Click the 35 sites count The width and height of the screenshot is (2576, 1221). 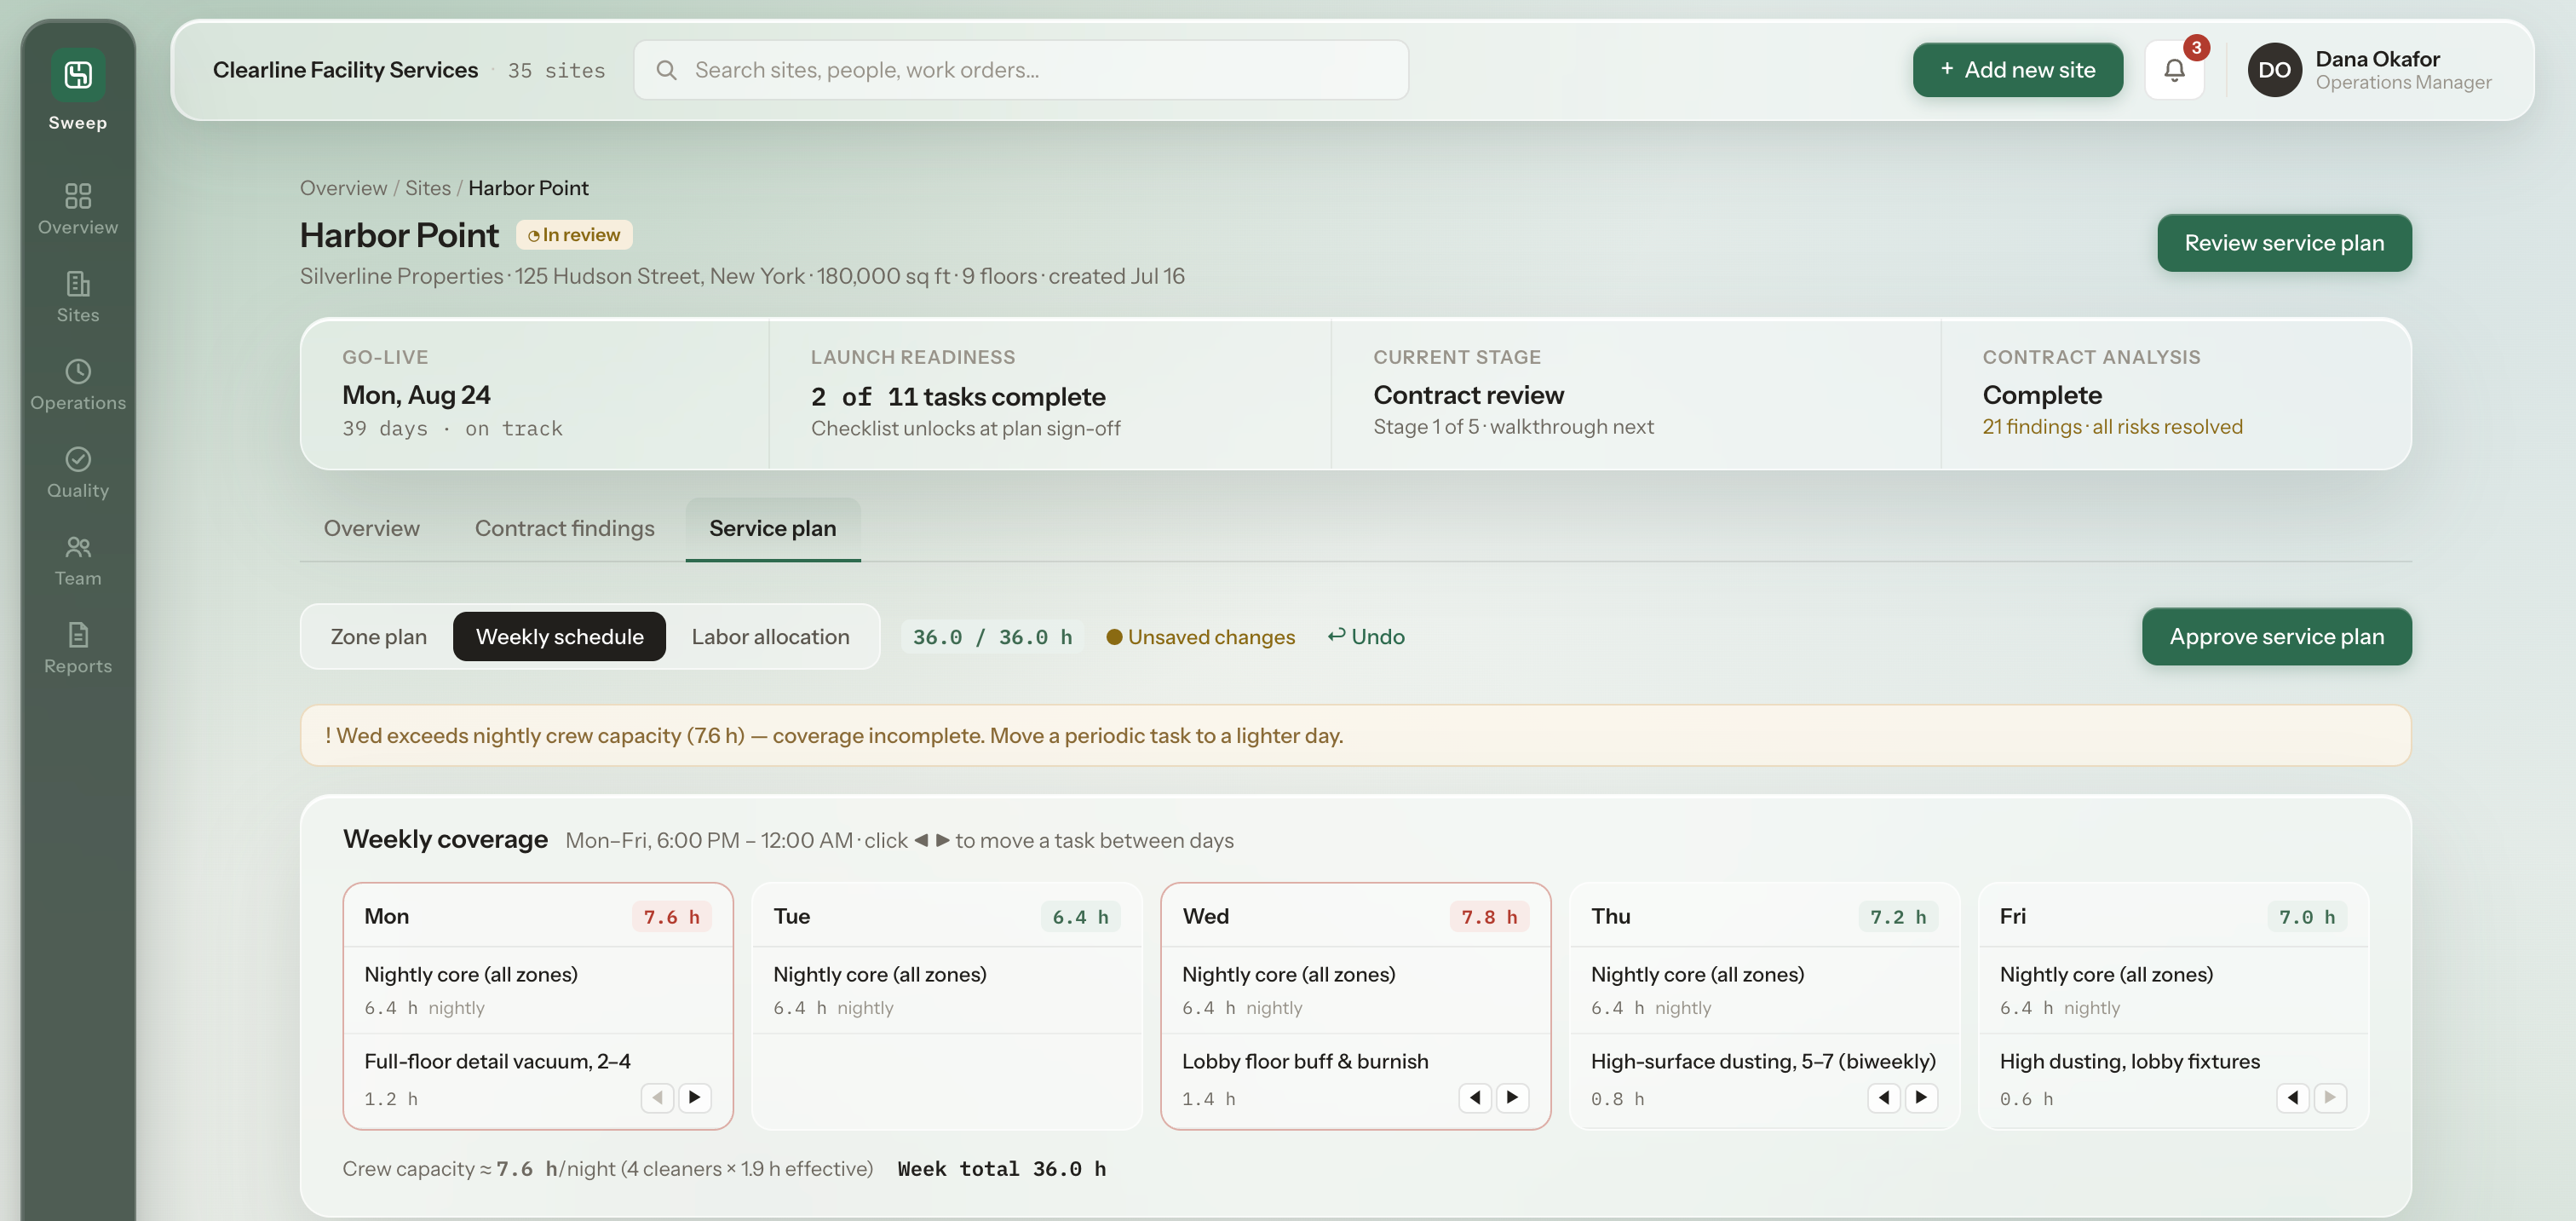click(556, 70)
